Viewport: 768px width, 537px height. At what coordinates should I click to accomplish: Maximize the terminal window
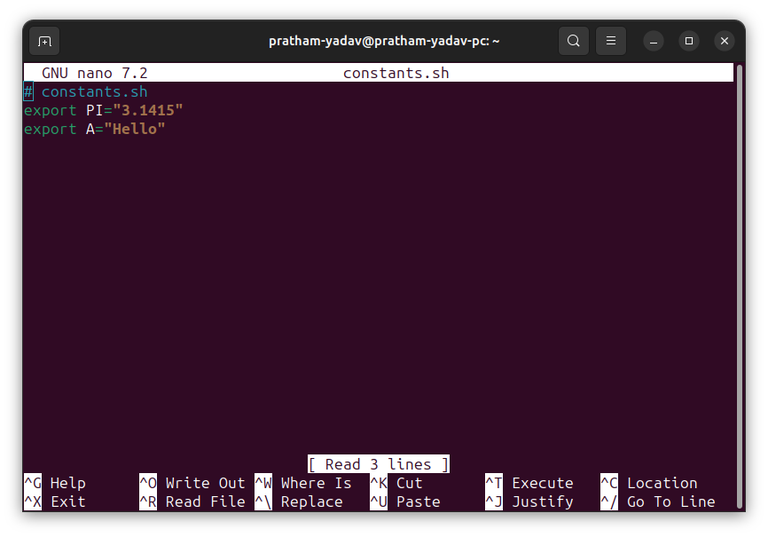(x=689, y=41)
